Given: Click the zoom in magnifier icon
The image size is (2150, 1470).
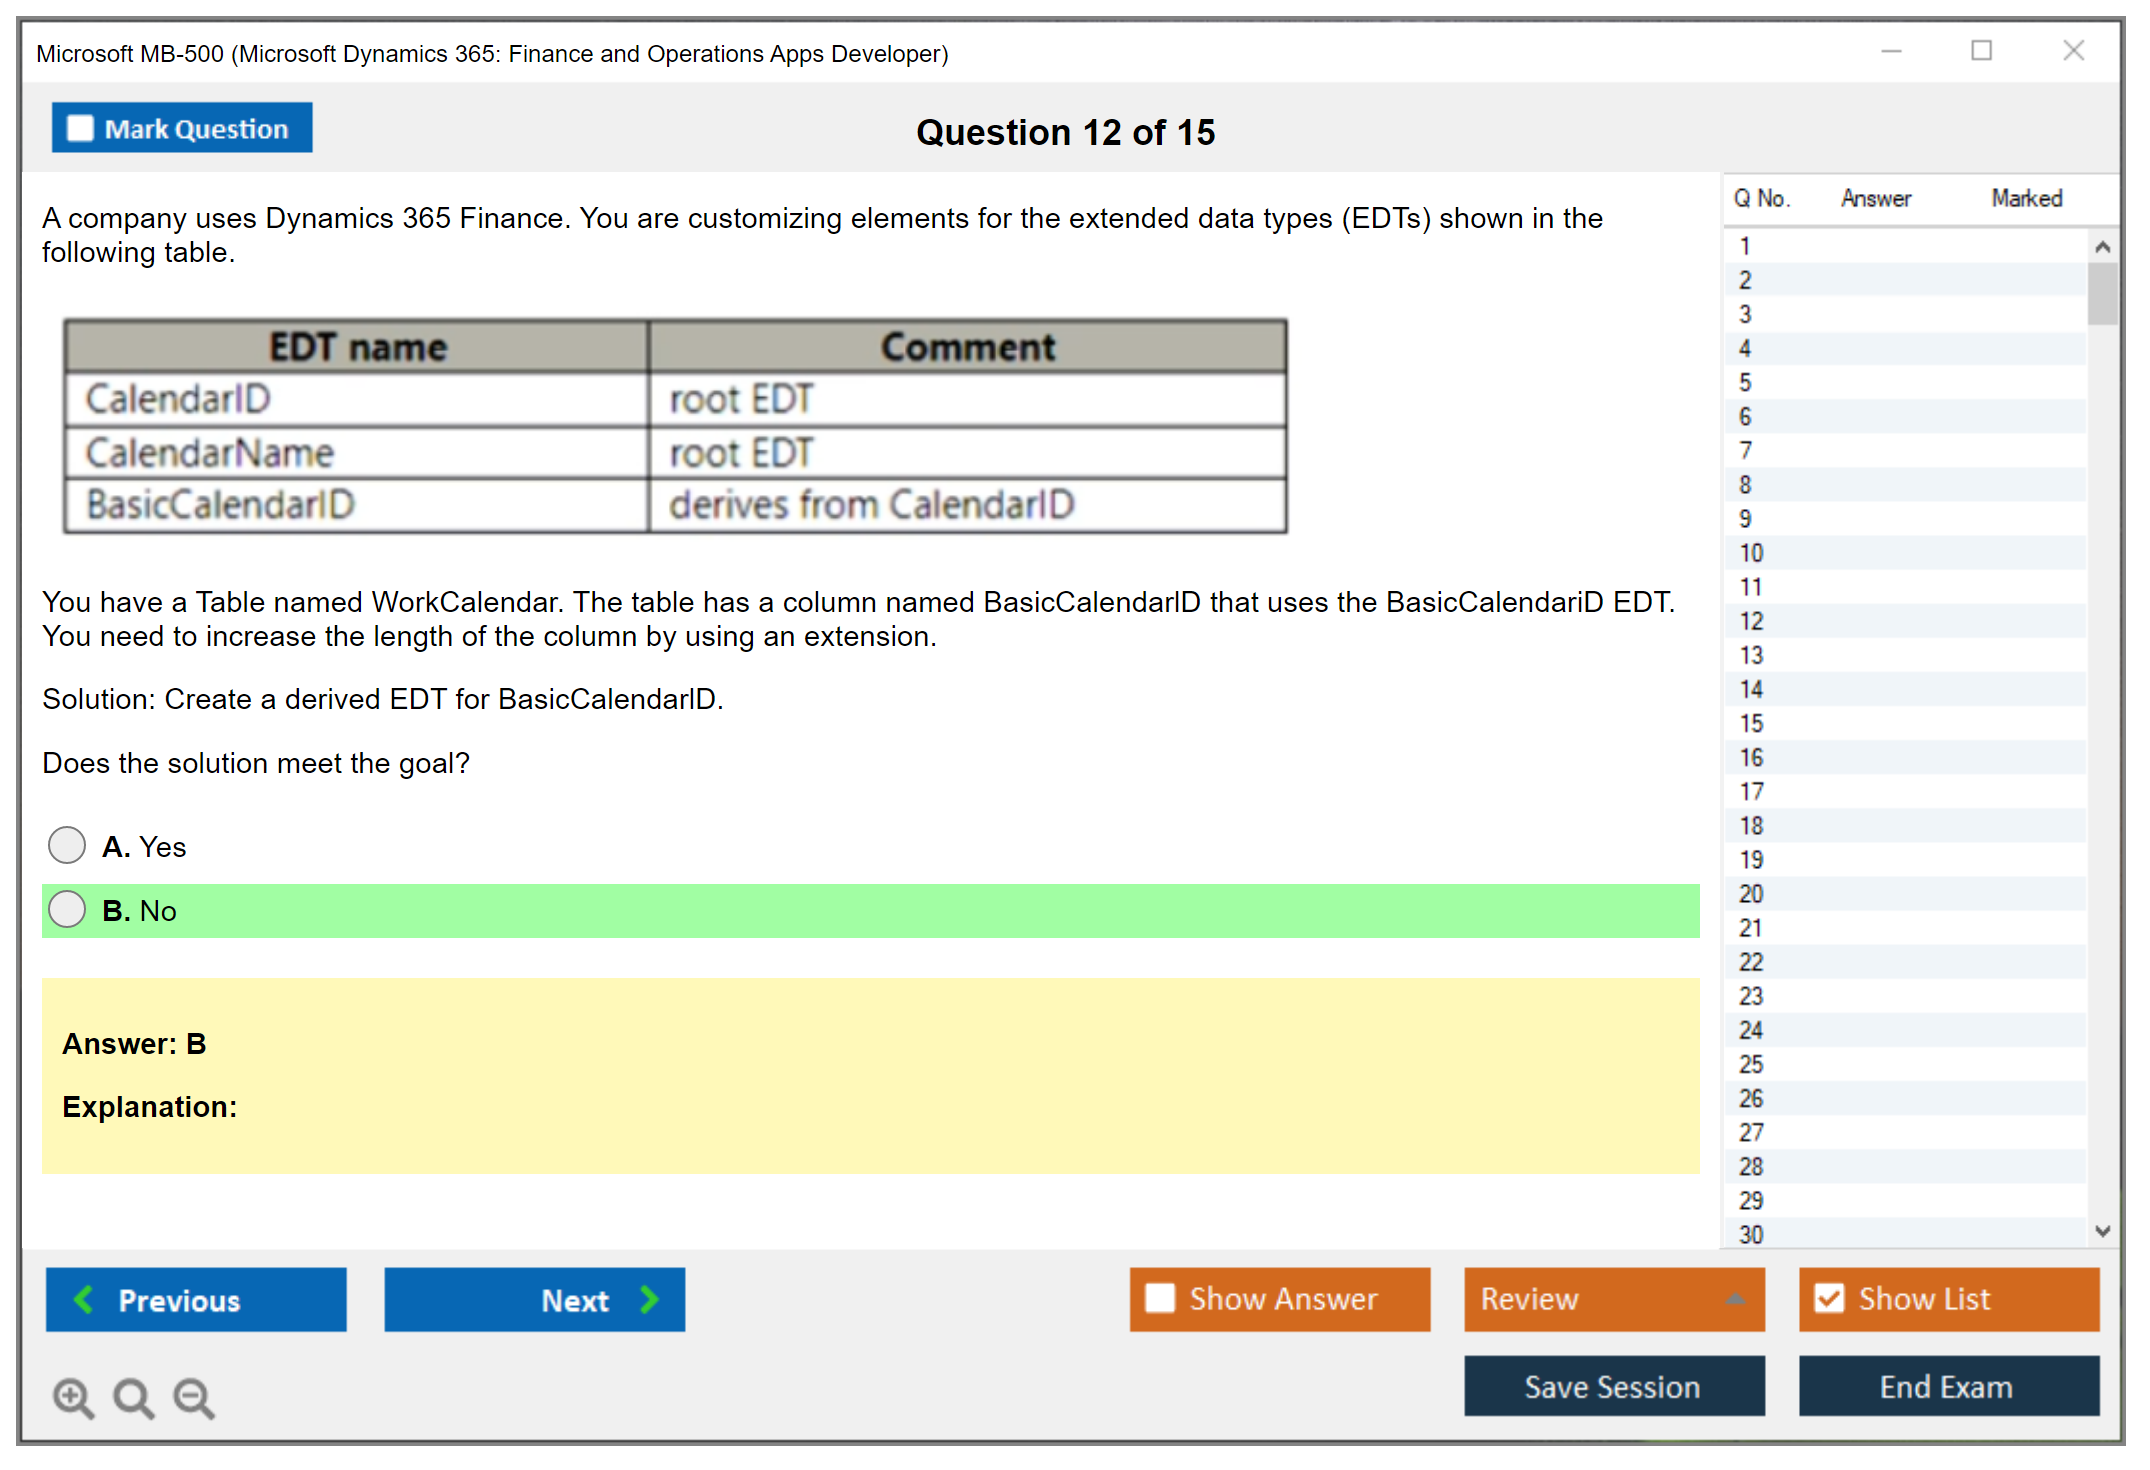Looking at the screenshot, I should point(72,1397).
